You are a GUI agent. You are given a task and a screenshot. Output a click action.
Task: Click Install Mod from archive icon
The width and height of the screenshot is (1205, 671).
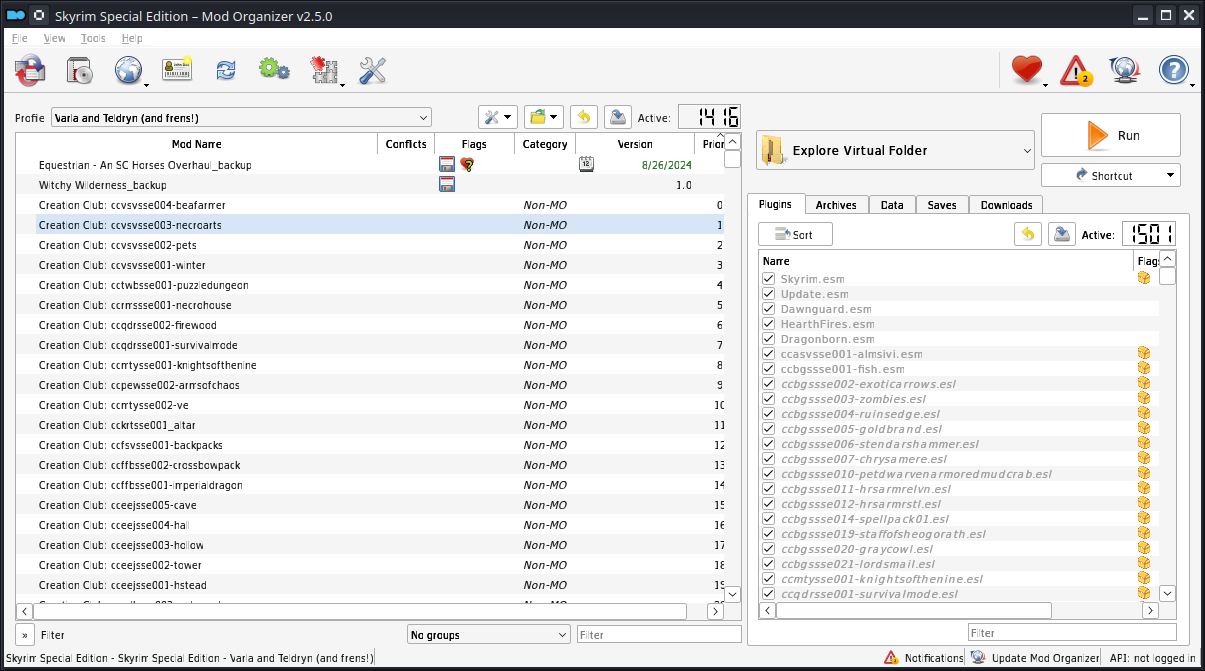(80, 70)
